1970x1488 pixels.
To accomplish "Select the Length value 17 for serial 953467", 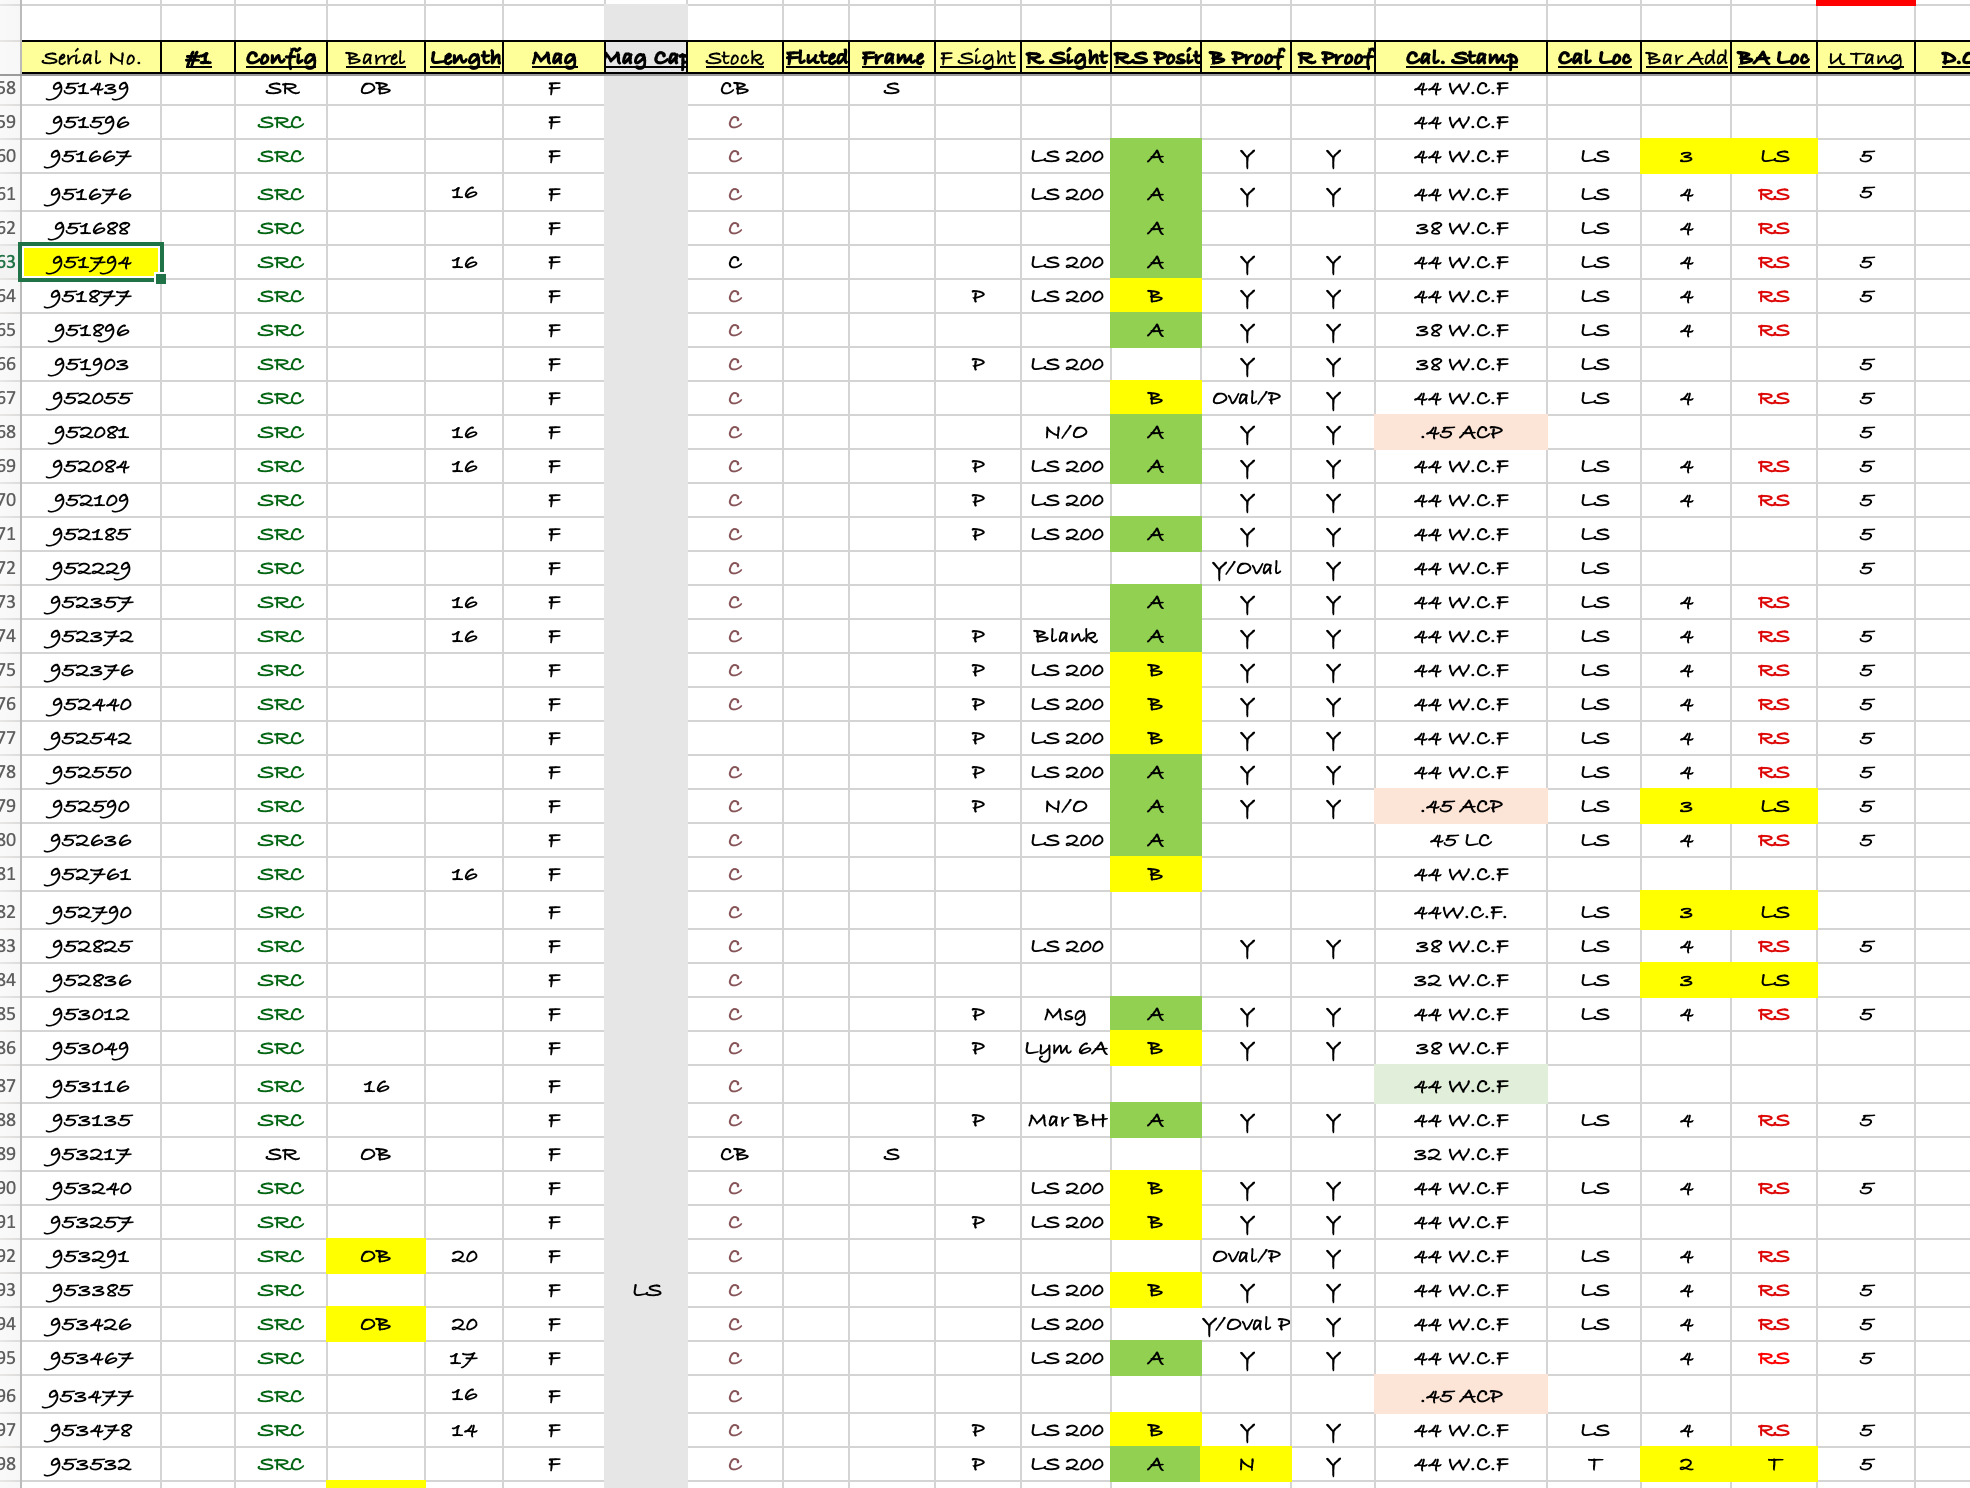I will pyautogui.click(x=464, y=1359).
